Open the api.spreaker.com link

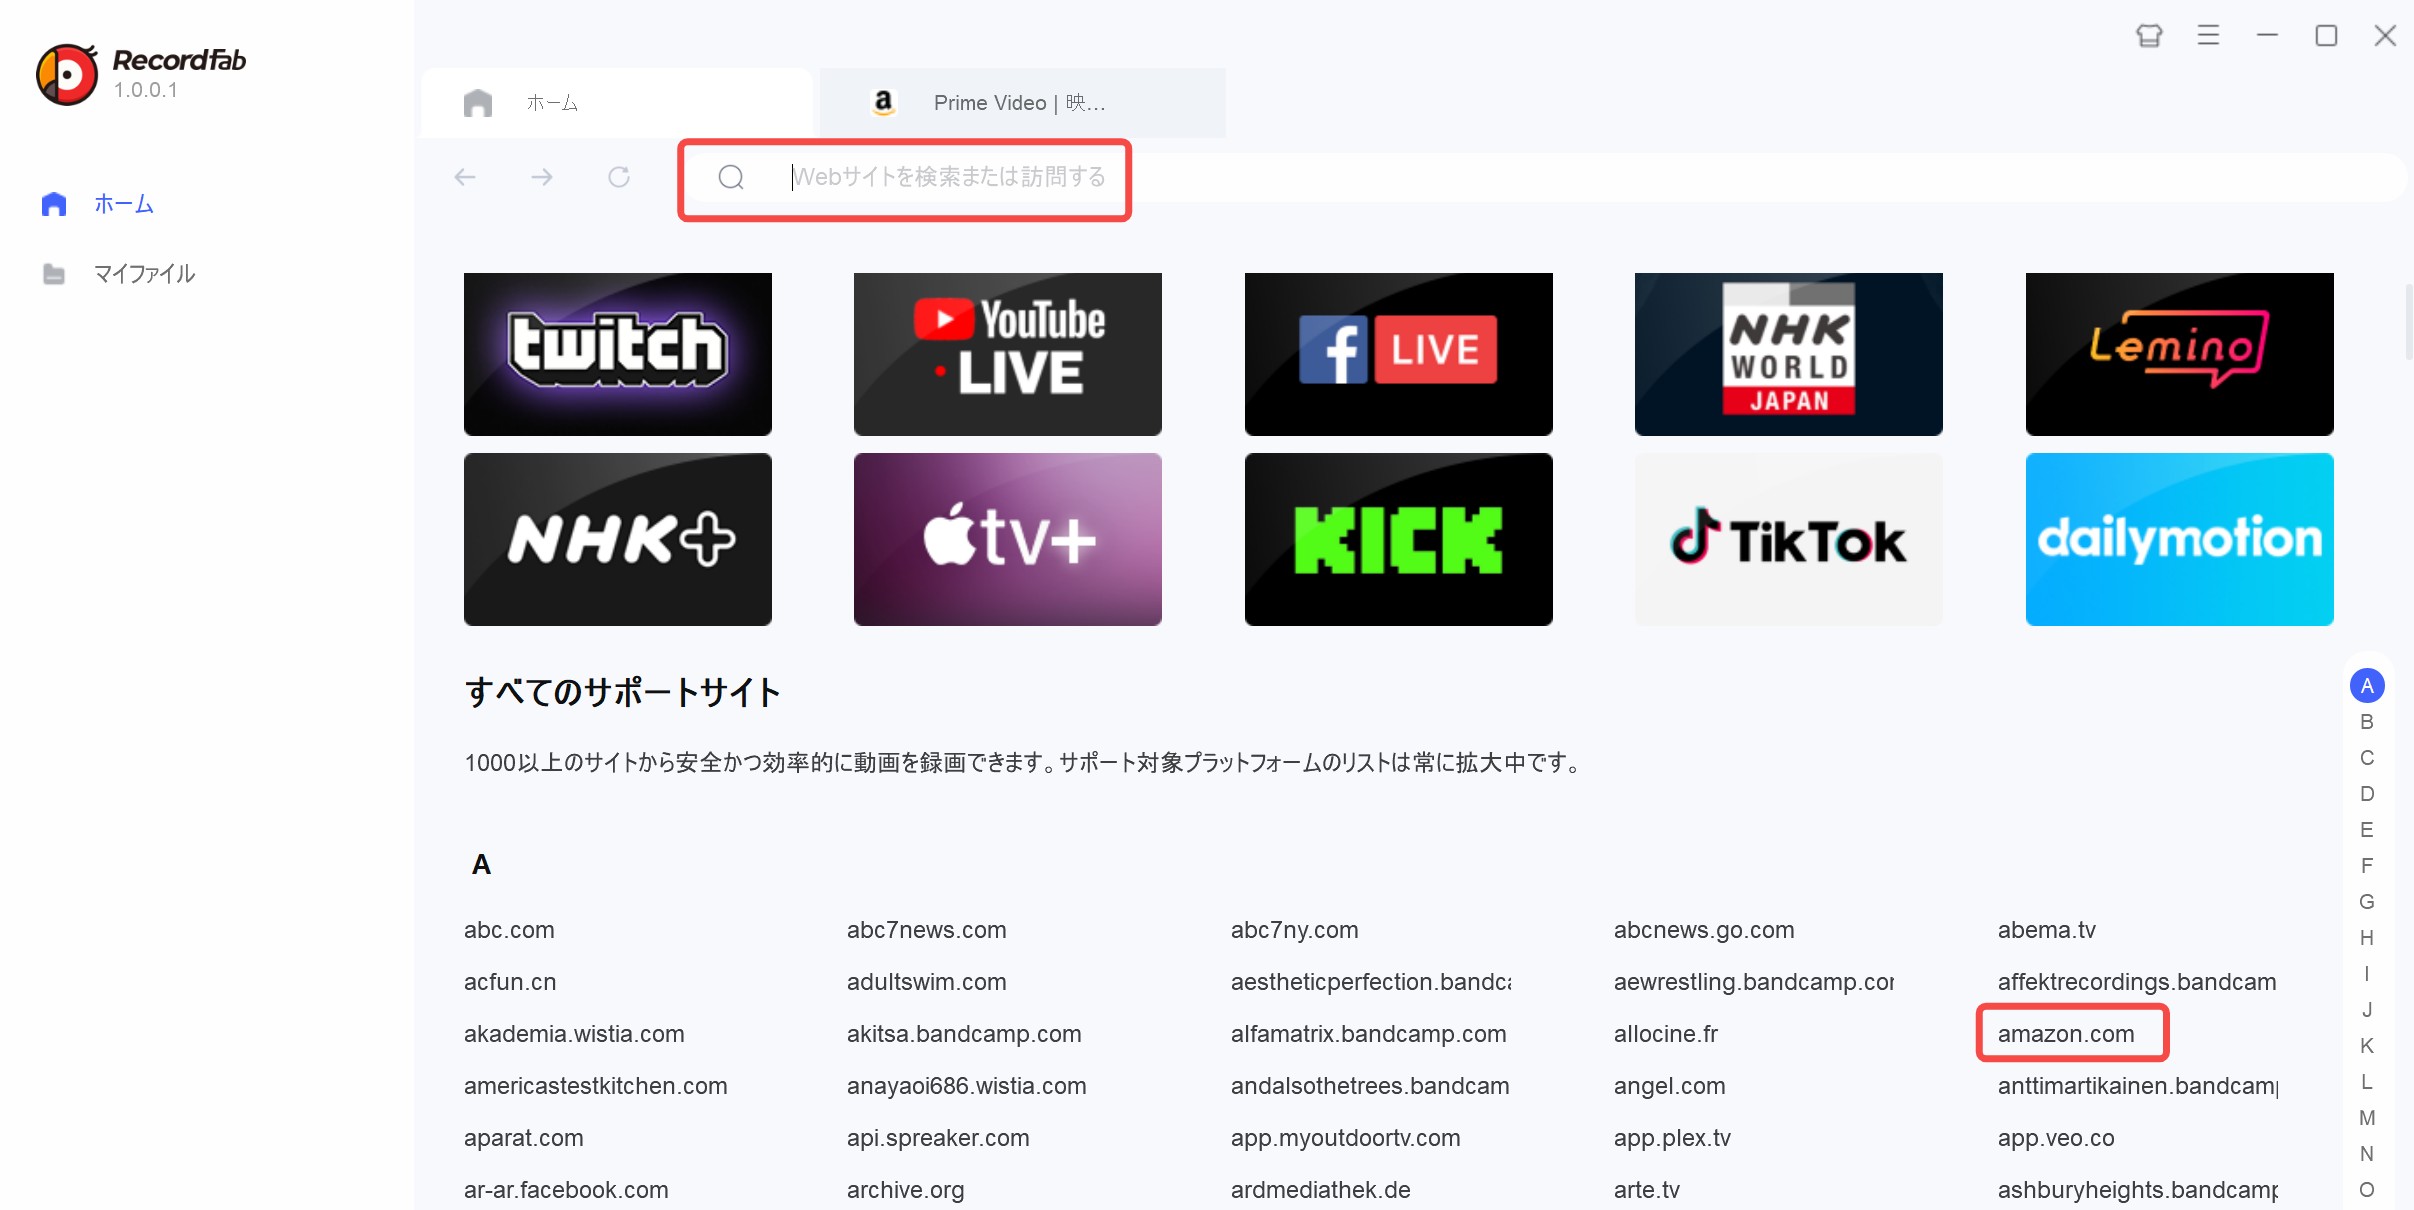coord(938,1138)
